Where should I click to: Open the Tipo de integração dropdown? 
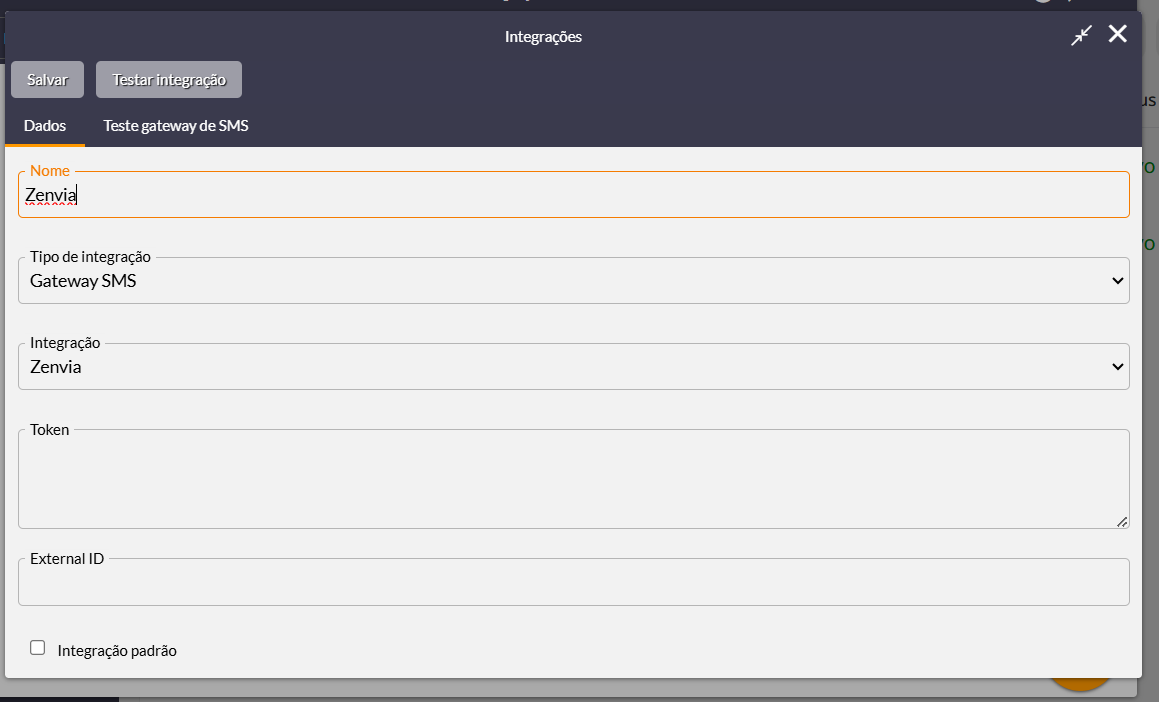(574, 281)
